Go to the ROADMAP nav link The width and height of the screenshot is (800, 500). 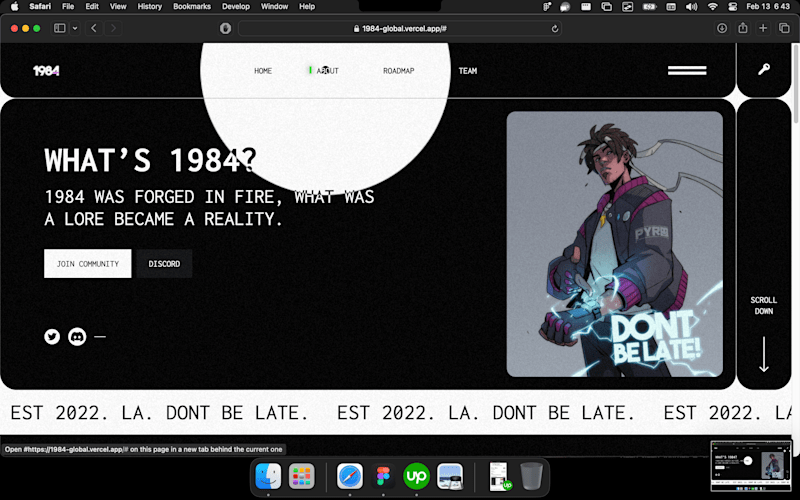point(398,71)
